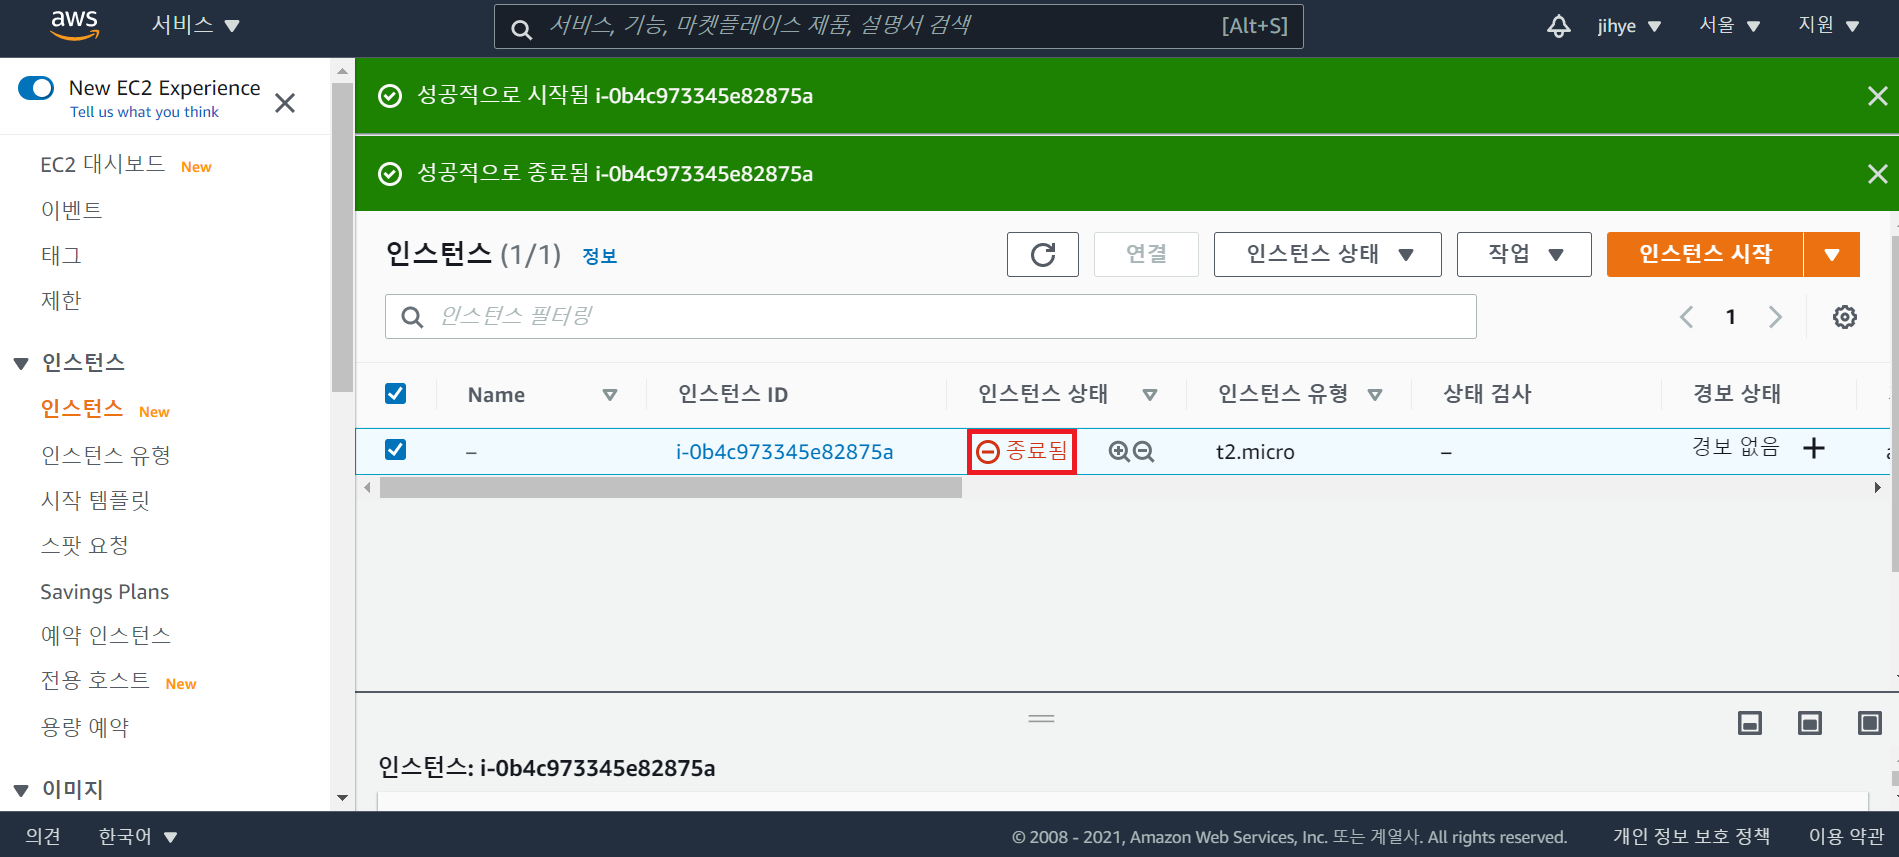Click the t2.micro instance type cell
Screen dimensions: 1899x857
coord(1255,452)
